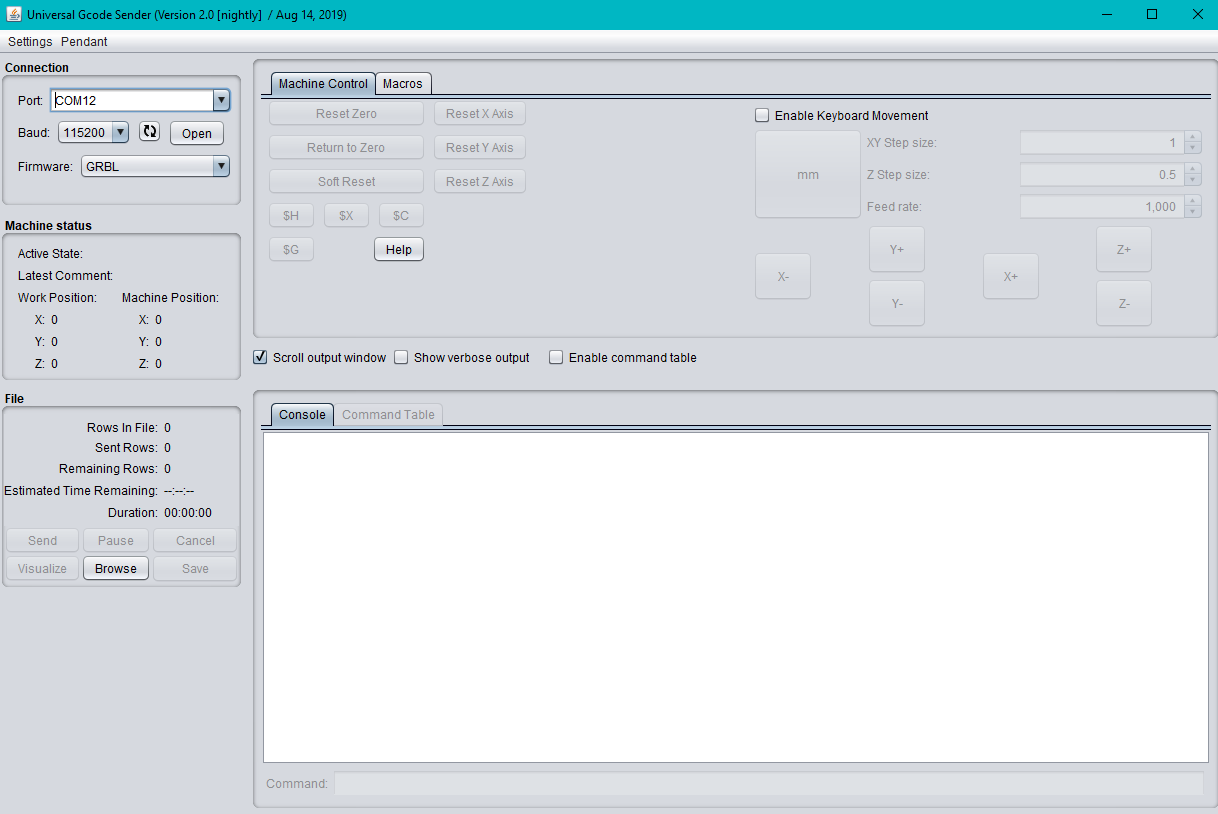This screenshot has height=814, width=1218.
Task: Click the $G parser state button
Action: (291, 249)
